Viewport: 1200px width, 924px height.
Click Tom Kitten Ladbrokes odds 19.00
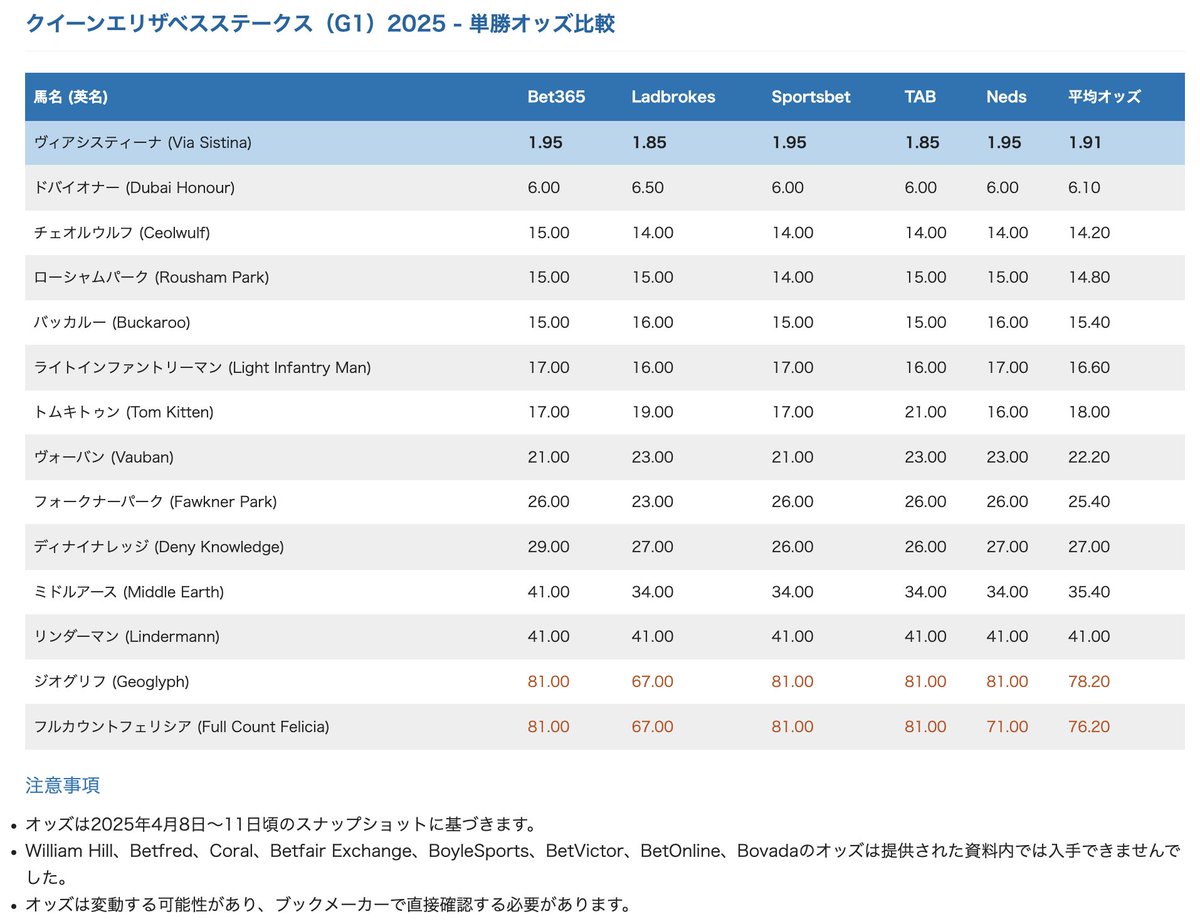pyautogui.click(x=653, y=412)
